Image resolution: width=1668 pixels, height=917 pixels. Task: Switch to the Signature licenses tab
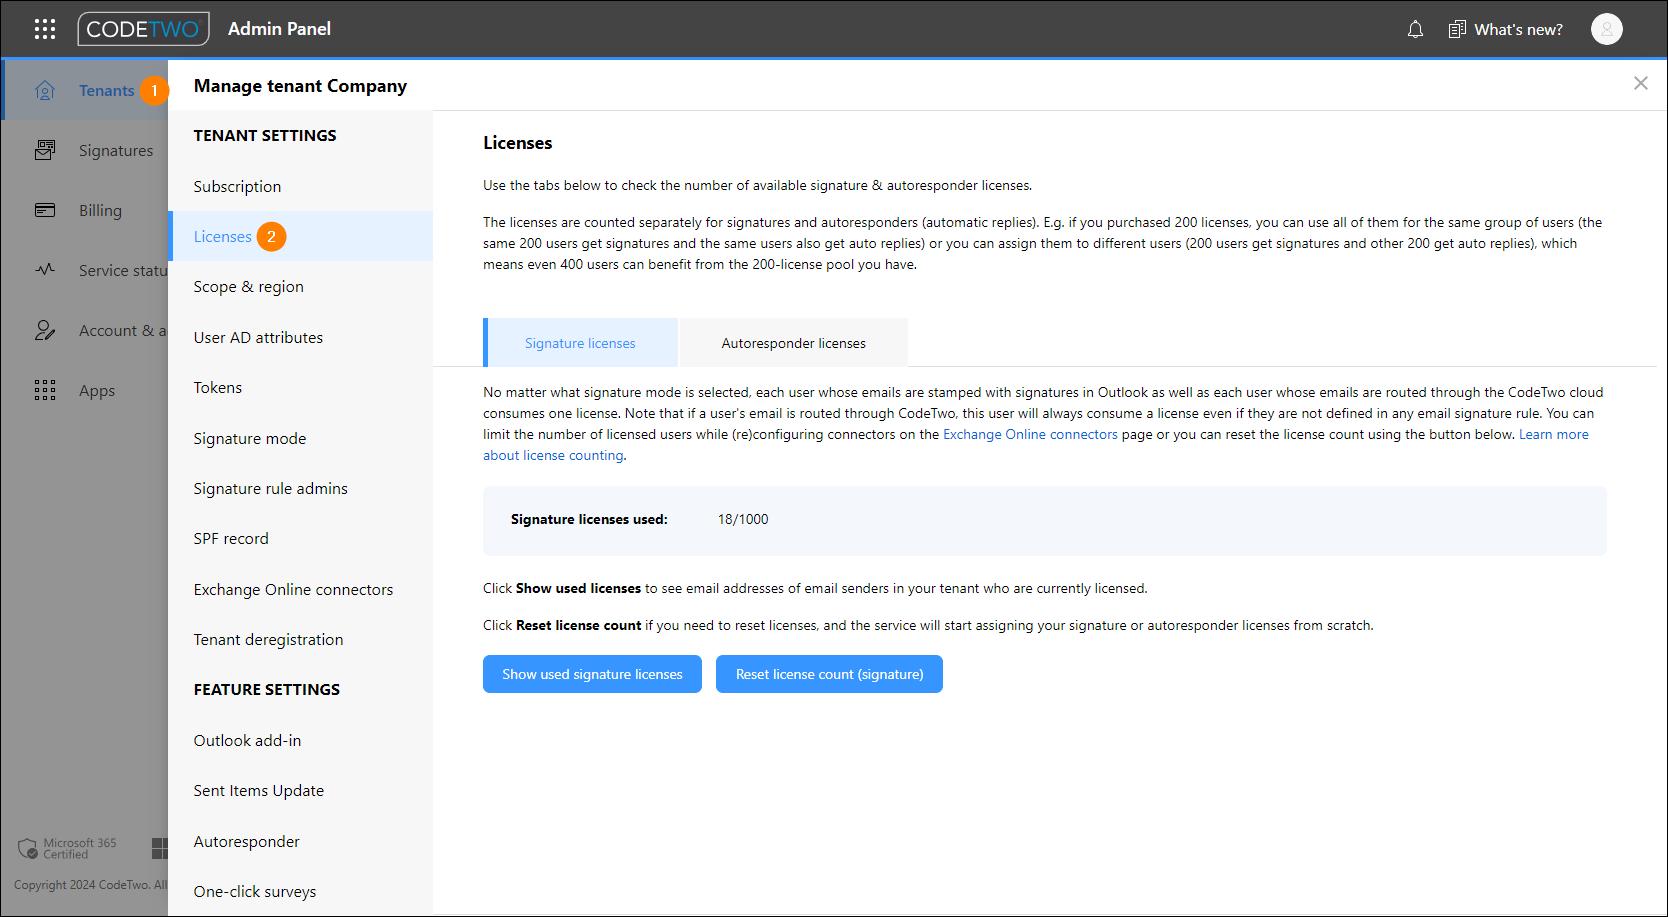tap(581, 342)
